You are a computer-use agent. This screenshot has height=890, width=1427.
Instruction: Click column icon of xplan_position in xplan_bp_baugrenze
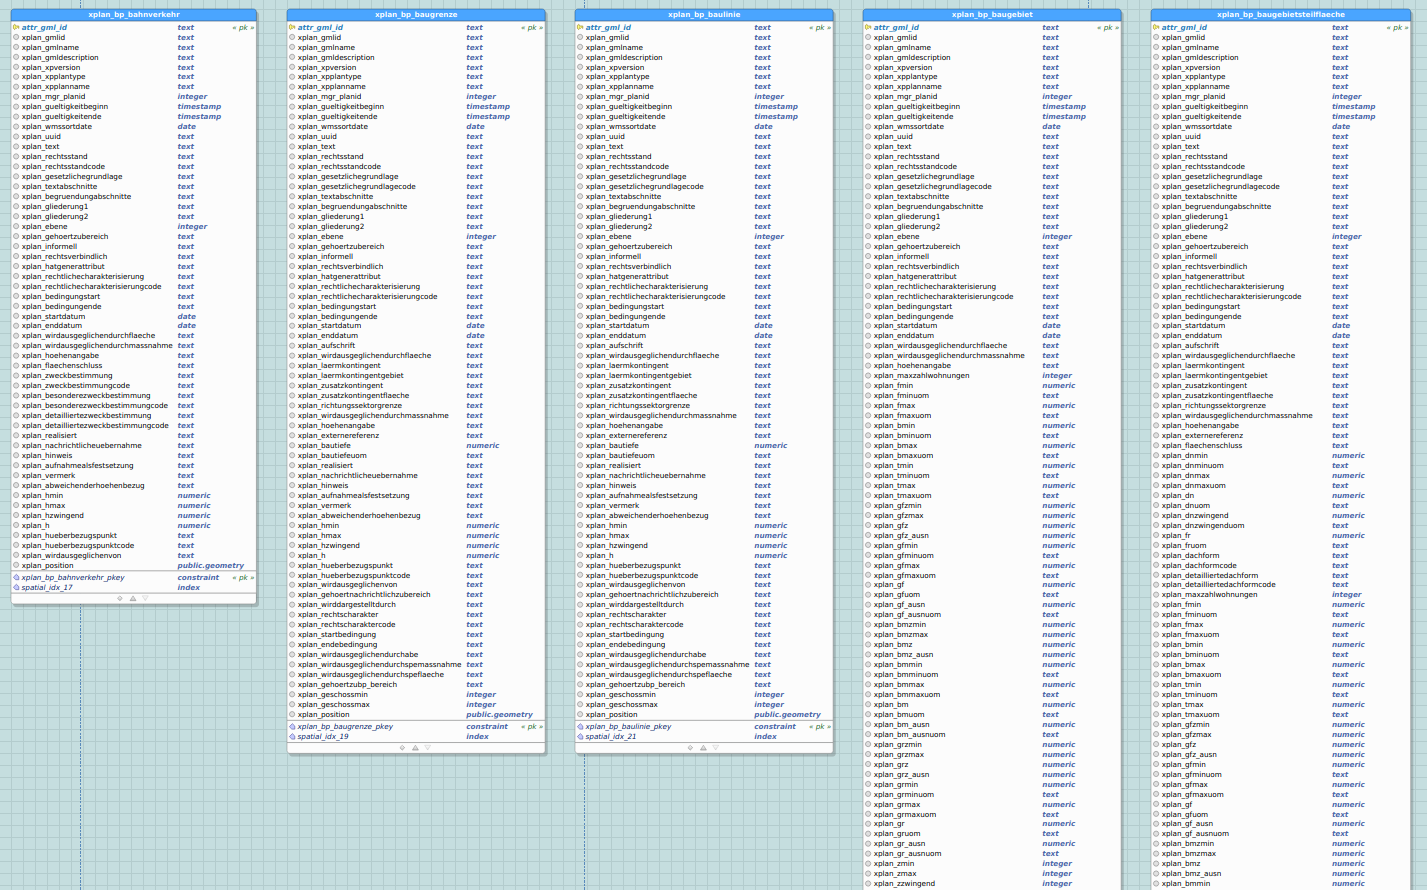292,715
